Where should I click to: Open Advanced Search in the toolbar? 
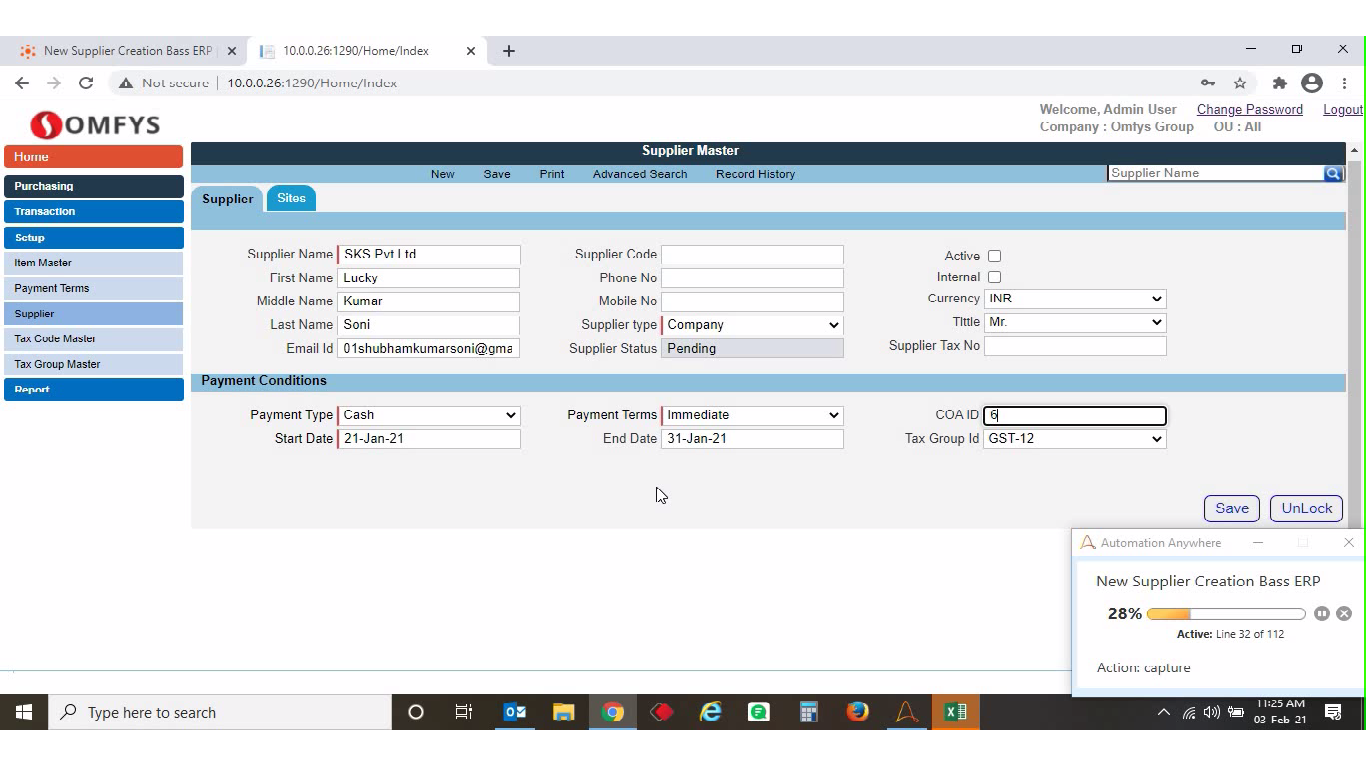click(x=639, y=174)
